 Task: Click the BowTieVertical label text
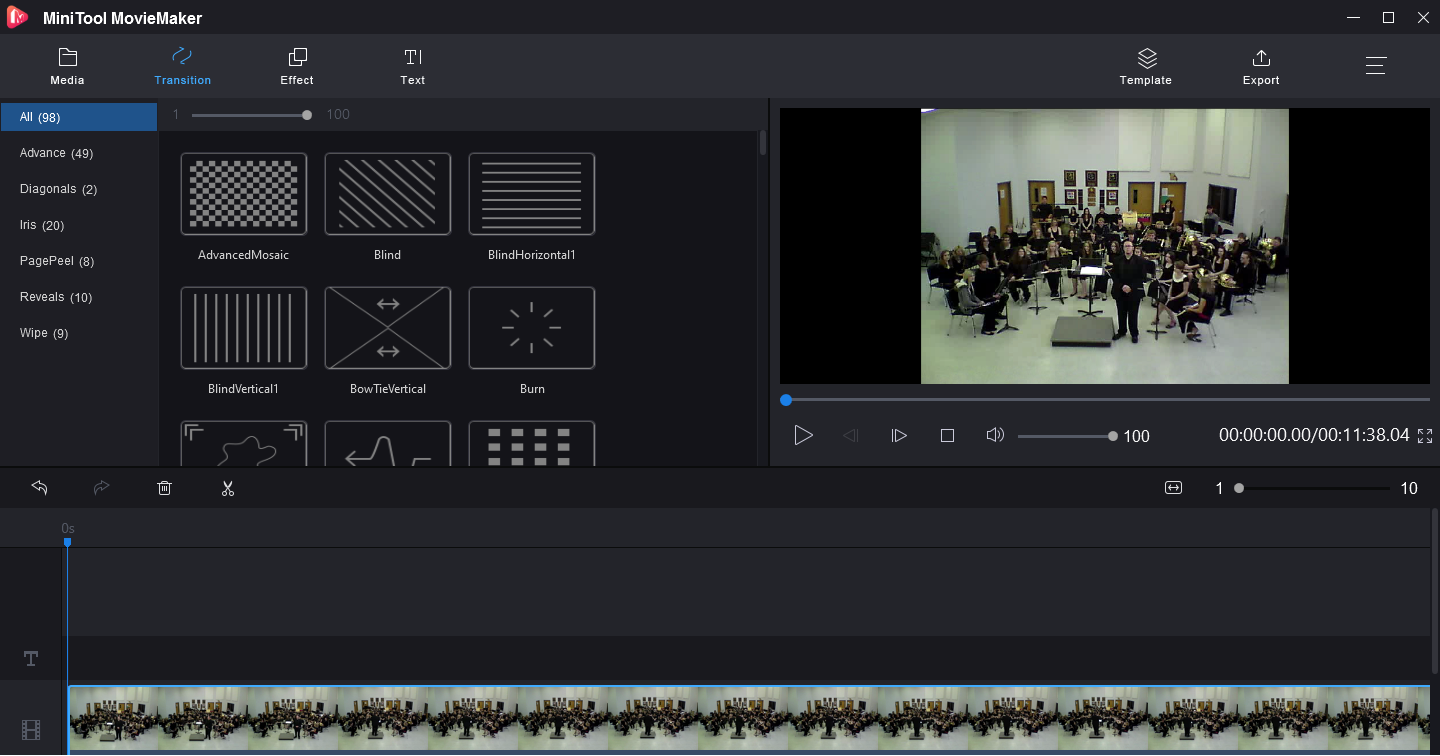coord(388,389)
